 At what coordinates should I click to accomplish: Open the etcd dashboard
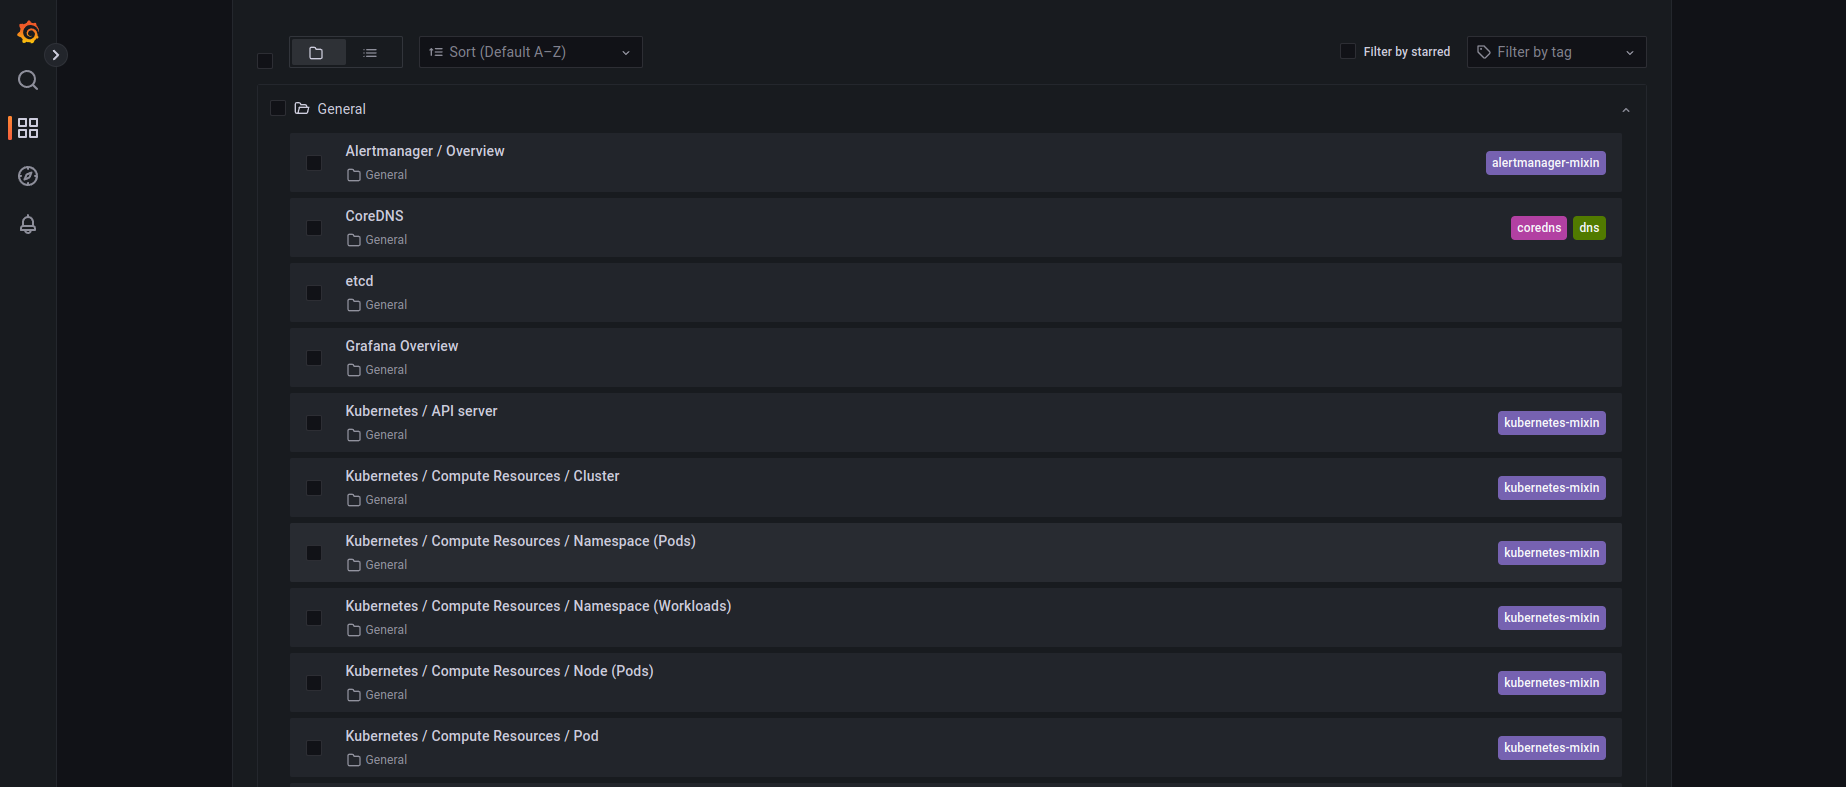click(x=360, y=281)
